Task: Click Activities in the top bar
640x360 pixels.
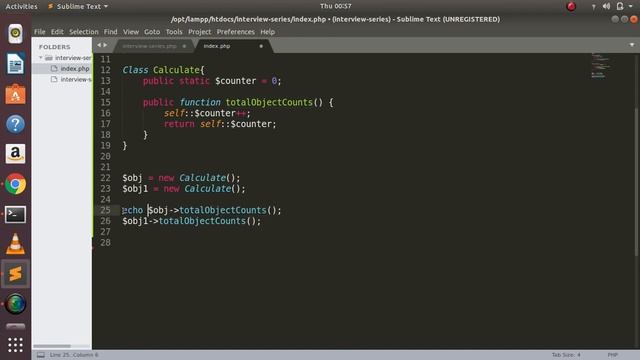Action: [x=22, y=6]
